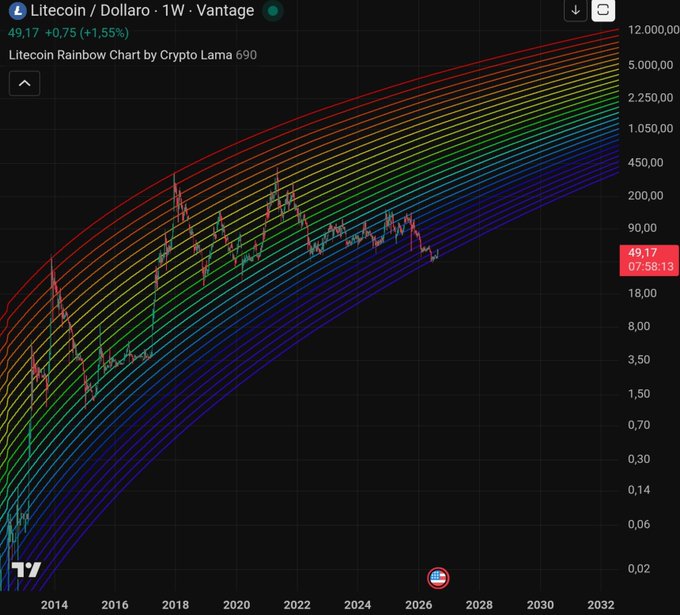Open the Litecoin / Dollaro symbol title
This screenshot has height=615, width=680.
click(x=142, y=10)
